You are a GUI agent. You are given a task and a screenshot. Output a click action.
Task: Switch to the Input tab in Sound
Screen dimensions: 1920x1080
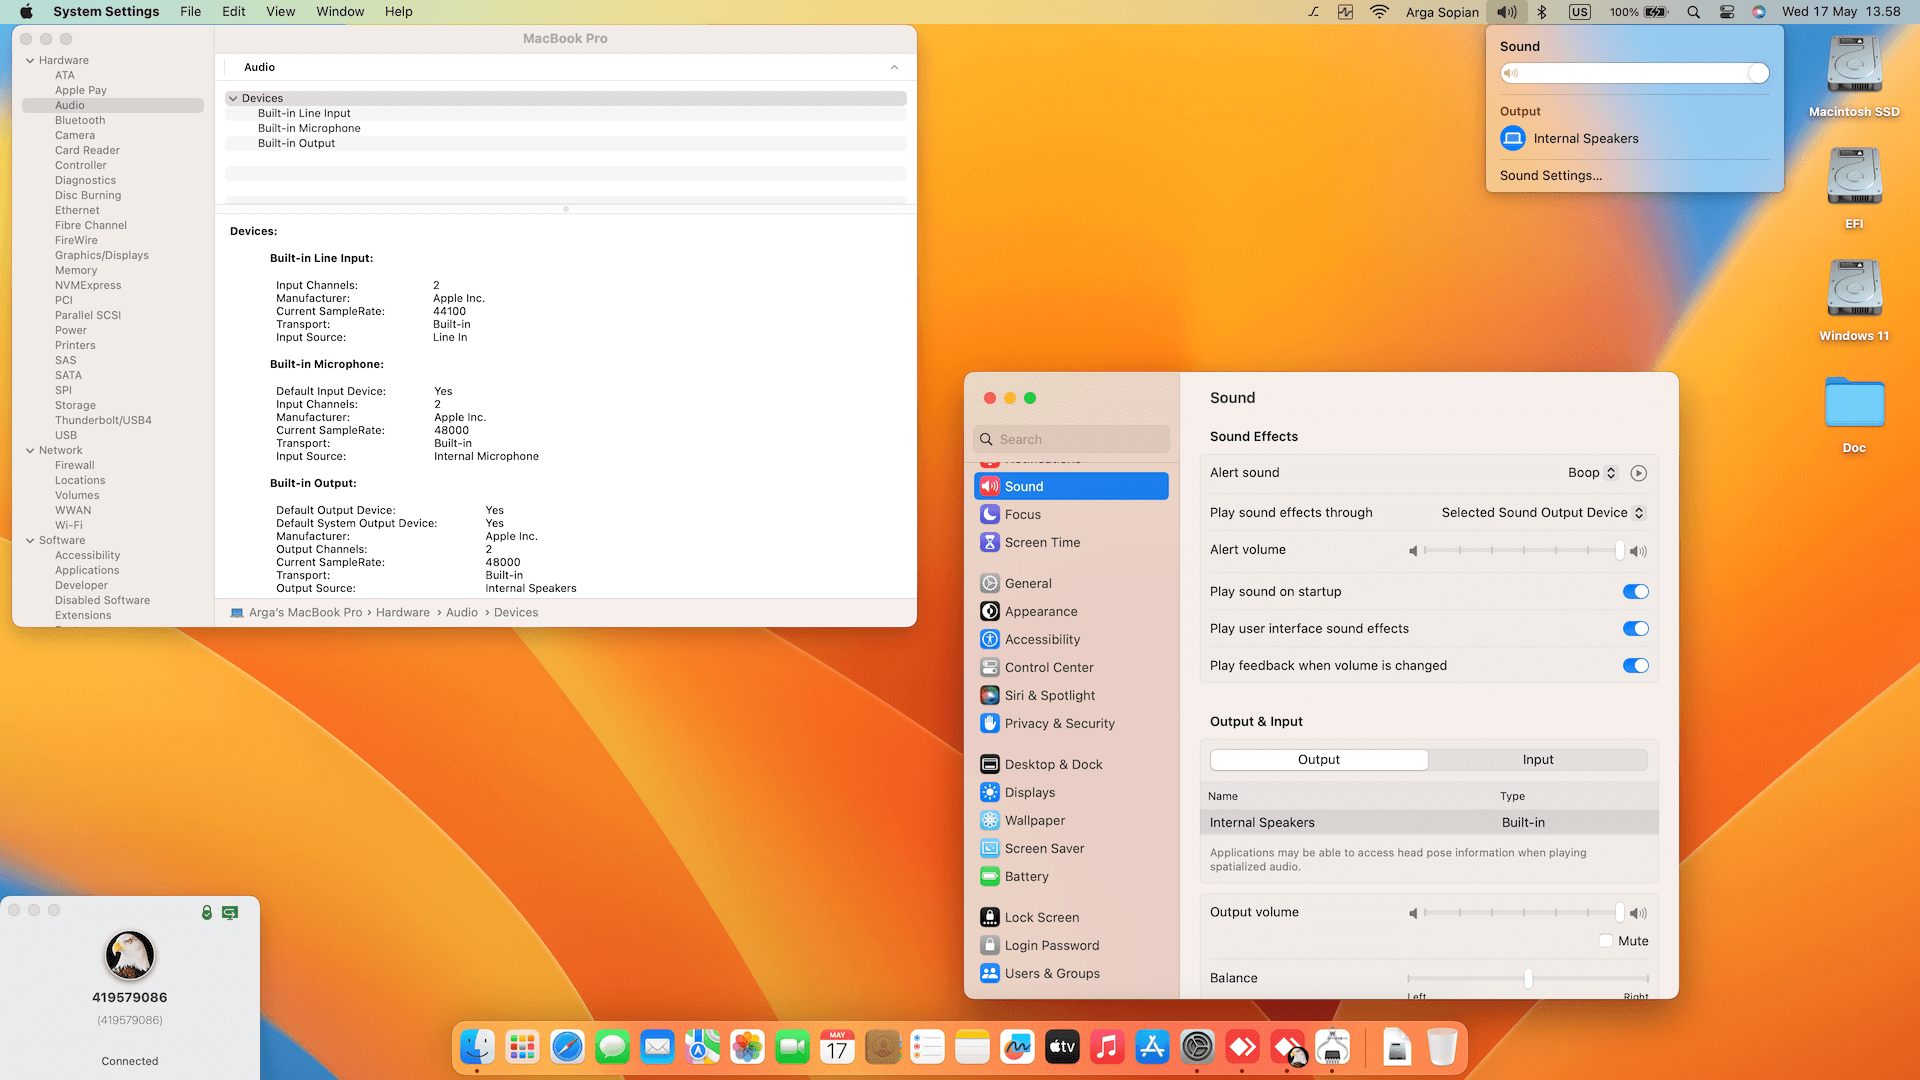click(x=1538, y=760)
